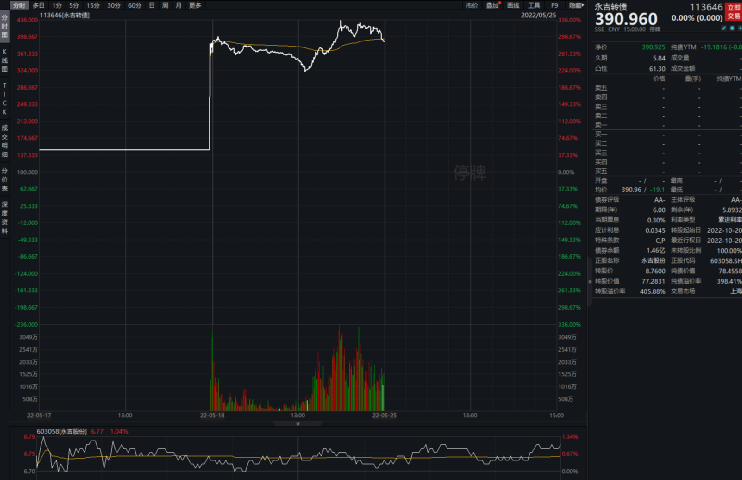The height and width of the screenshot is (480, 742).
Task: Select the 15分 interval
Action: click(92, 5)
